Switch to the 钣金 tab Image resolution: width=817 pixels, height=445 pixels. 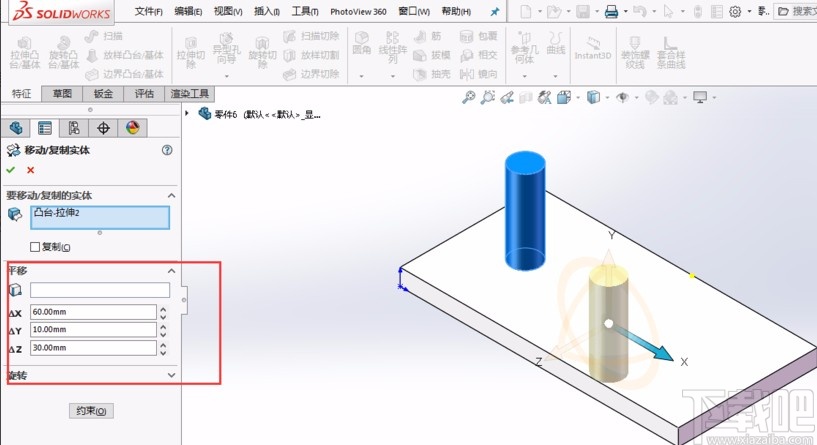(103, 93)
